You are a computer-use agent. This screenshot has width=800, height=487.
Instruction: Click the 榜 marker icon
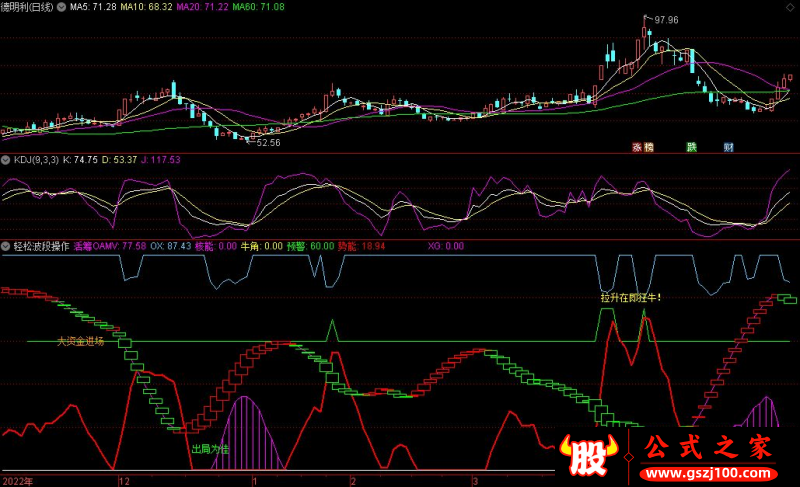(x=648, y=147)
